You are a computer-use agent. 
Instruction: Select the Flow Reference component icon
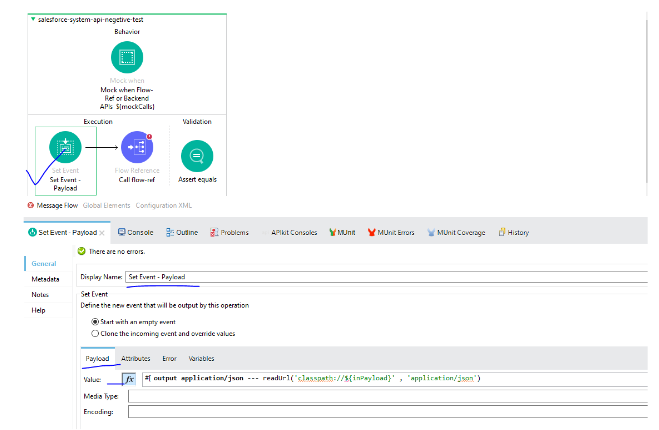(137, 147)
